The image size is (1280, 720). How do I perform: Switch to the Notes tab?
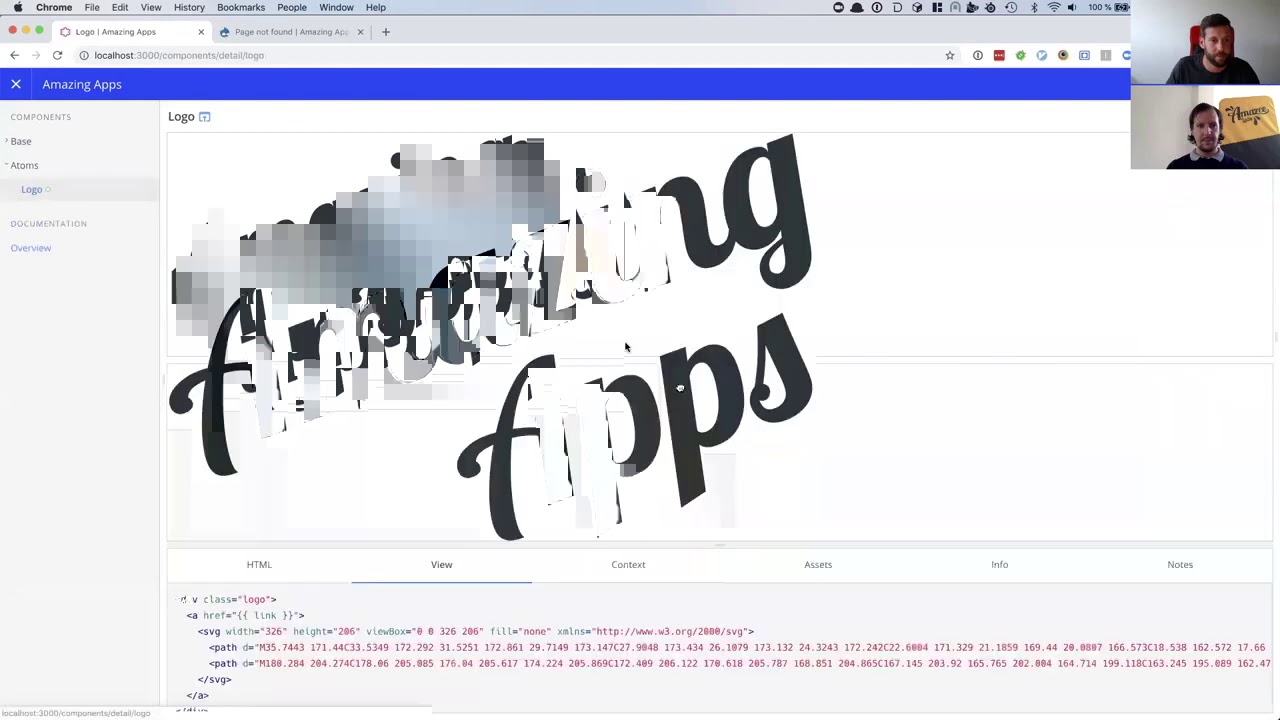click(x=1180, y=564)
